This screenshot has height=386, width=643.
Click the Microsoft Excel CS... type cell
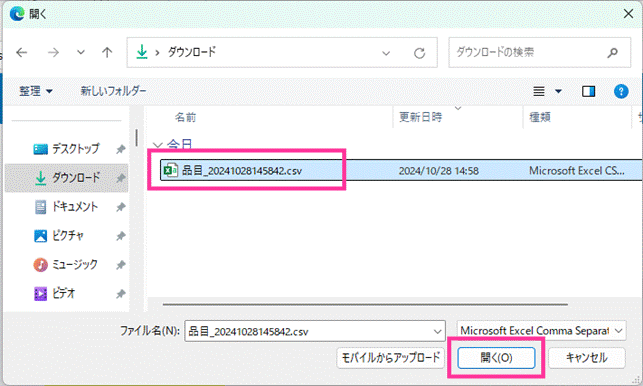[577, 171]
